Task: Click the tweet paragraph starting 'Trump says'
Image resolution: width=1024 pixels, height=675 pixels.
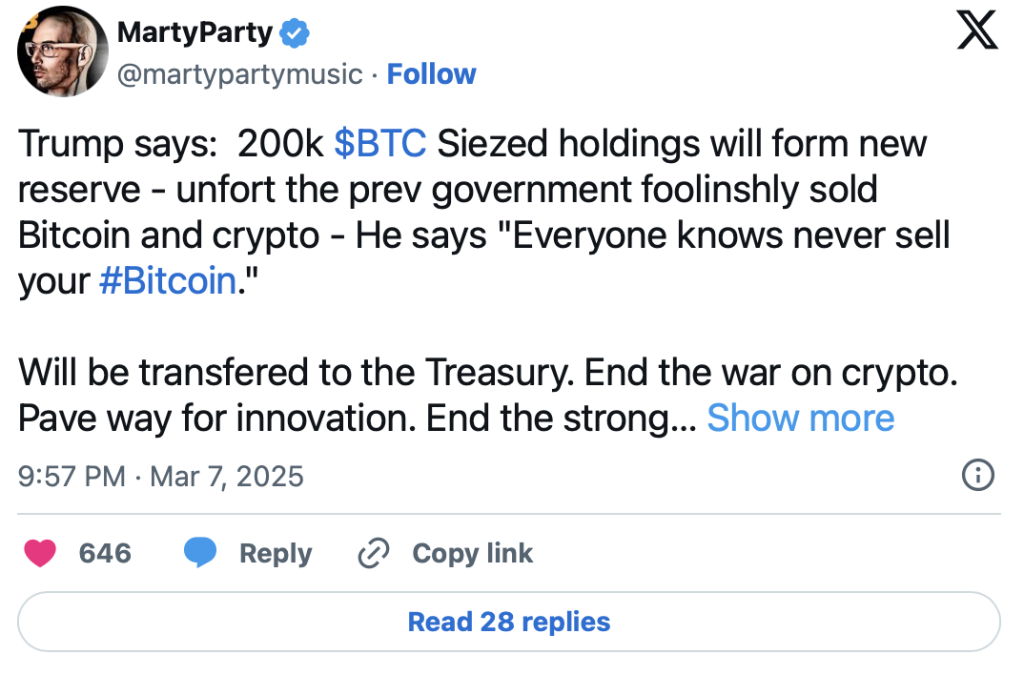Action: coord(480,213)
